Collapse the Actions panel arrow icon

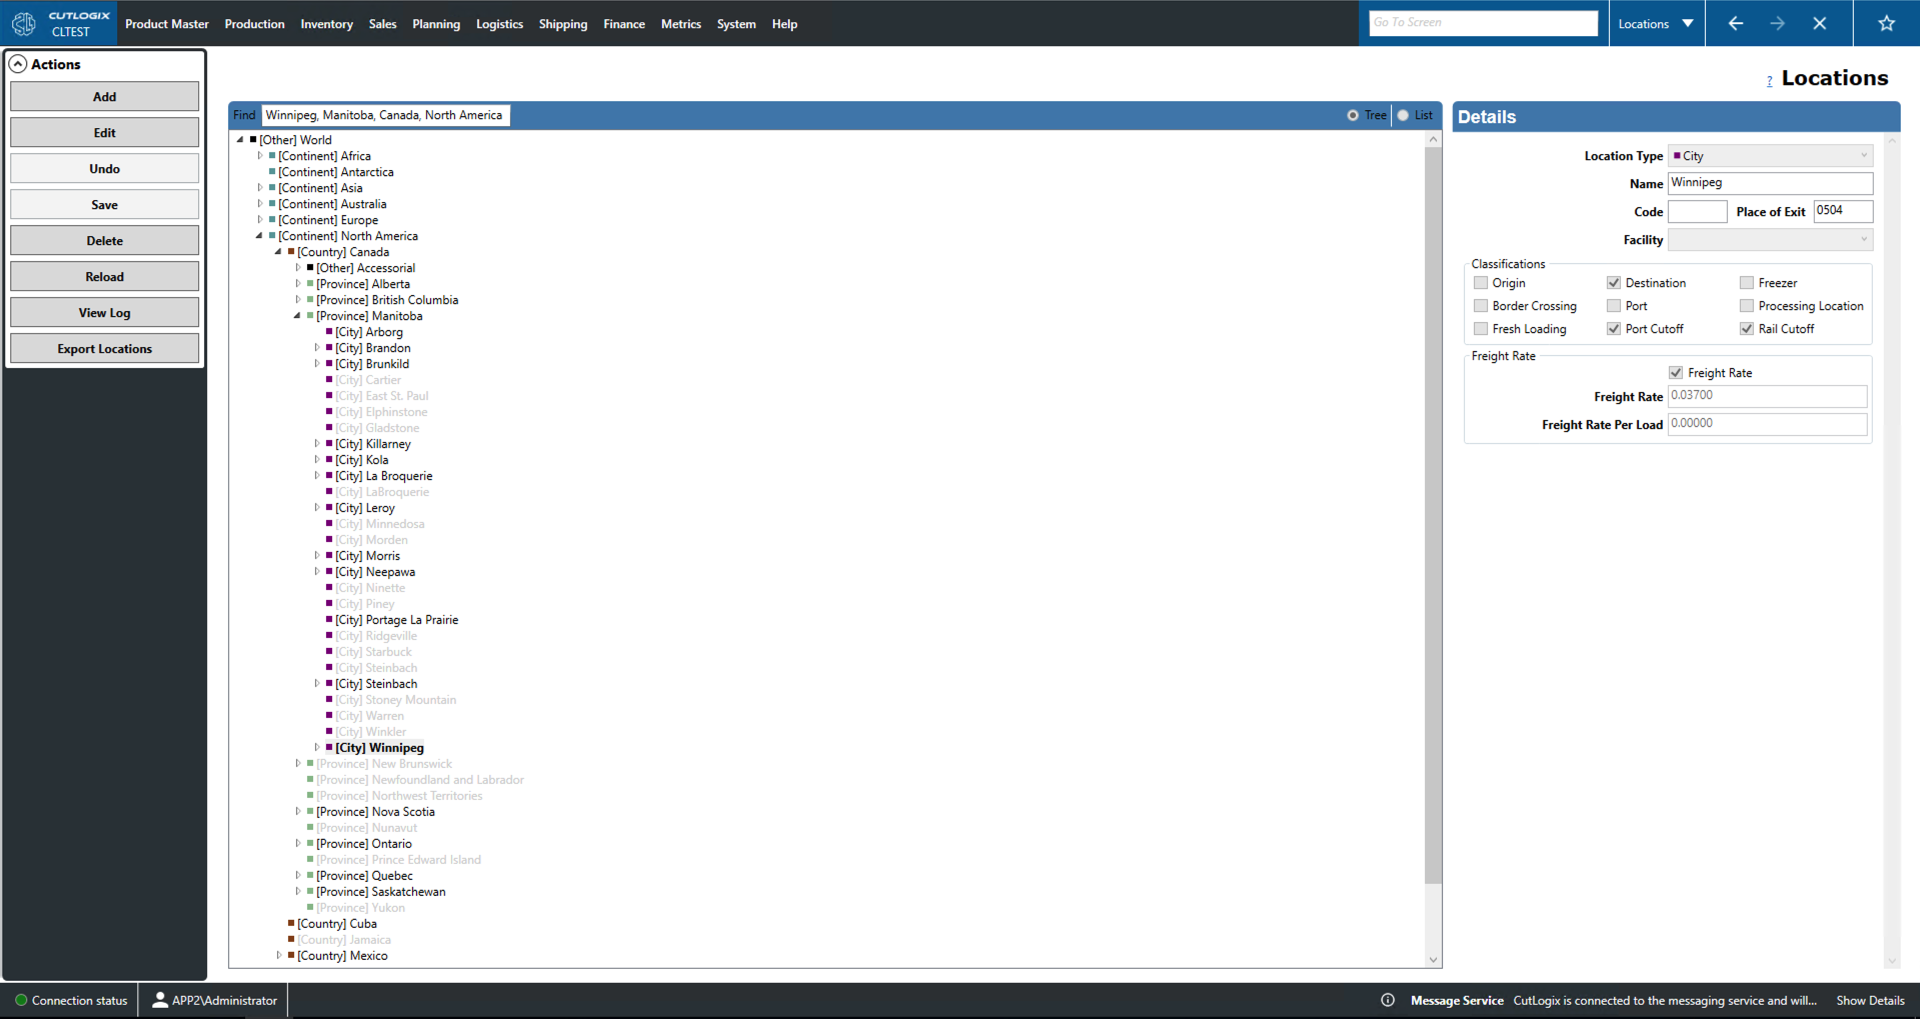click(x=18, y=63)
